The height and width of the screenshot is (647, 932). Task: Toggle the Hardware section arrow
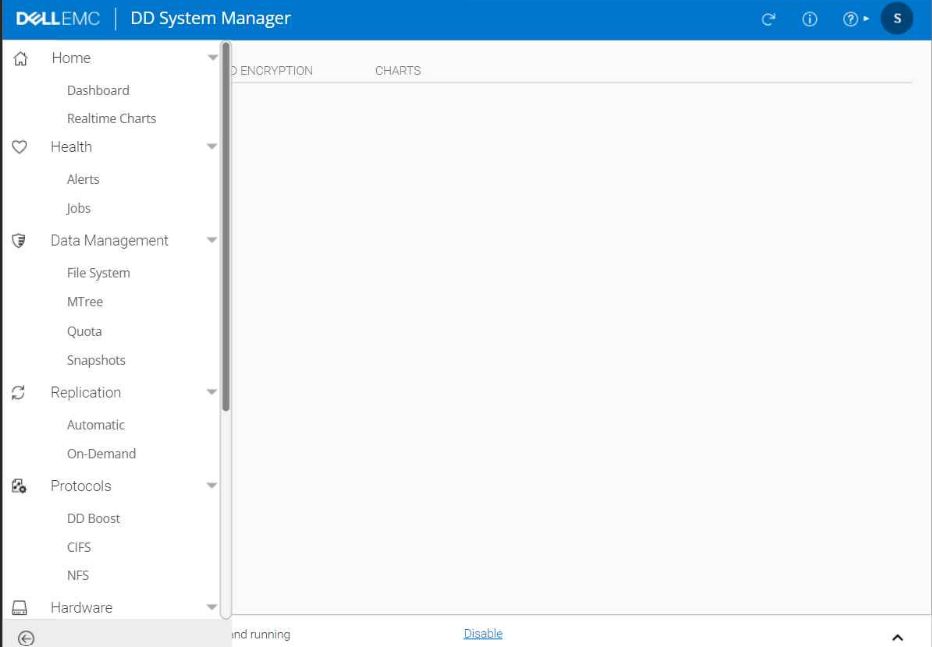coord(212,607)
